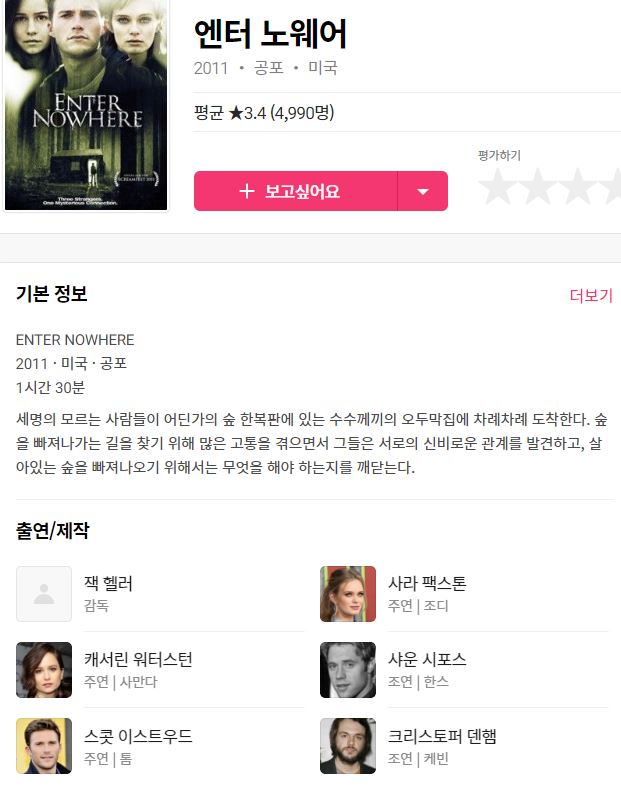This screenshot has height=795, width=621.
Task: Click the name 사라 팩스톤
Action: pos(427,584)
